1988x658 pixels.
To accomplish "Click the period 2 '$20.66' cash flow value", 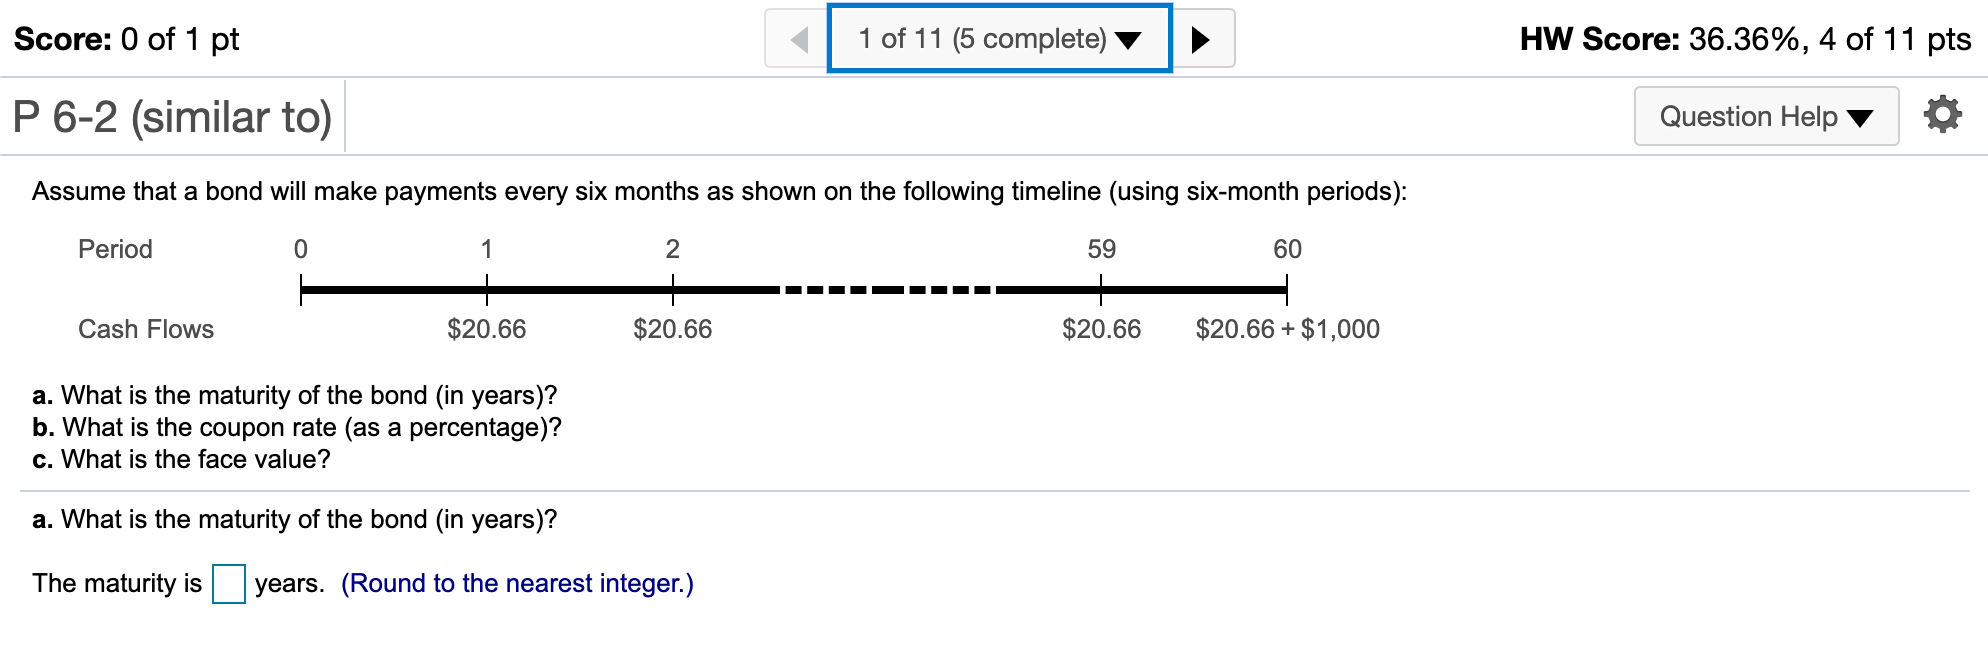I will coord(672,329).
